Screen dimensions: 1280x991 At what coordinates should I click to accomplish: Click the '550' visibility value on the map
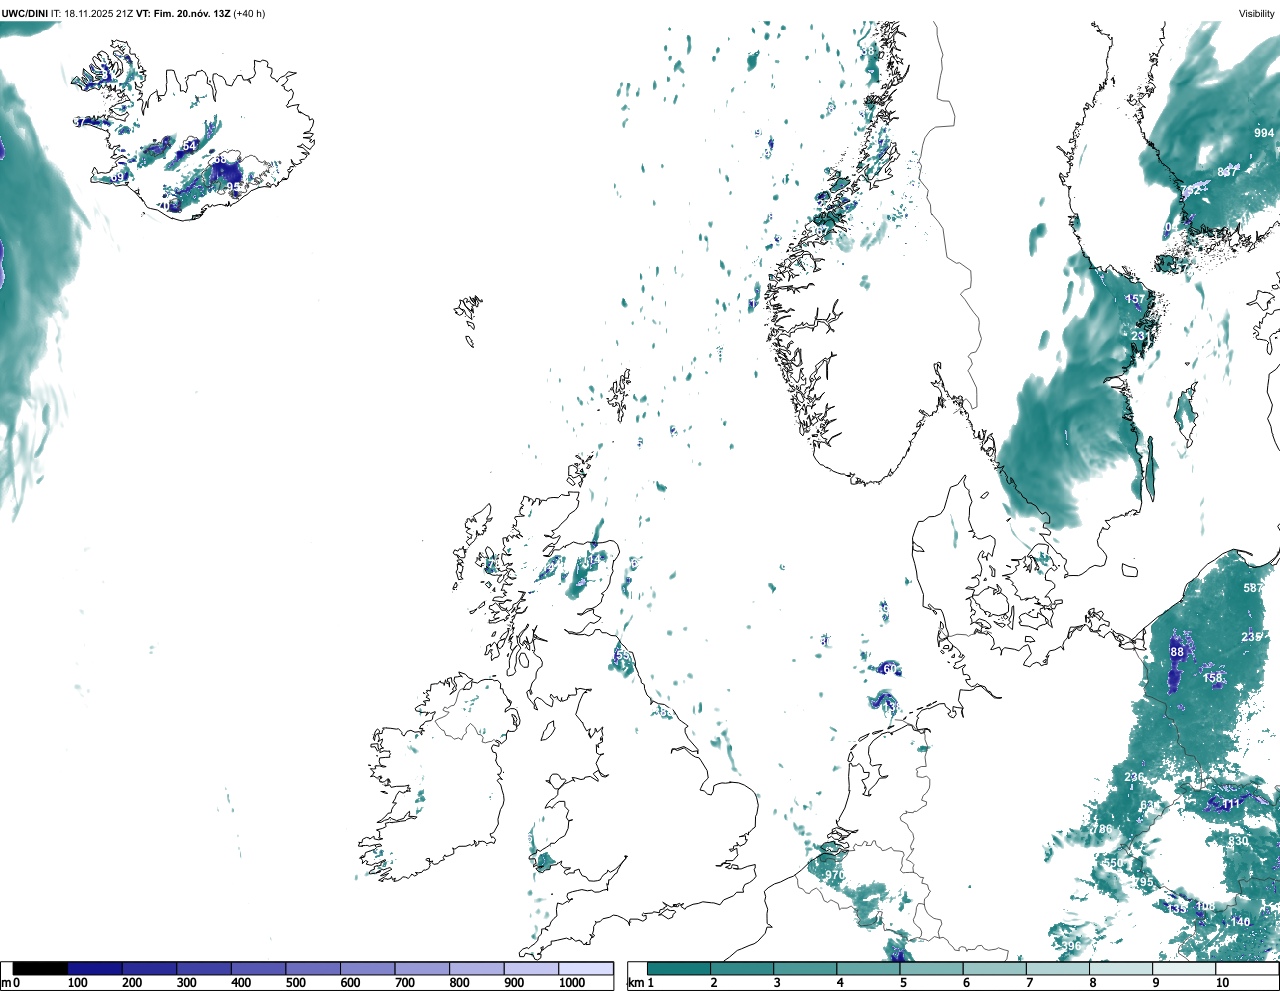(x=1113, y=863)
